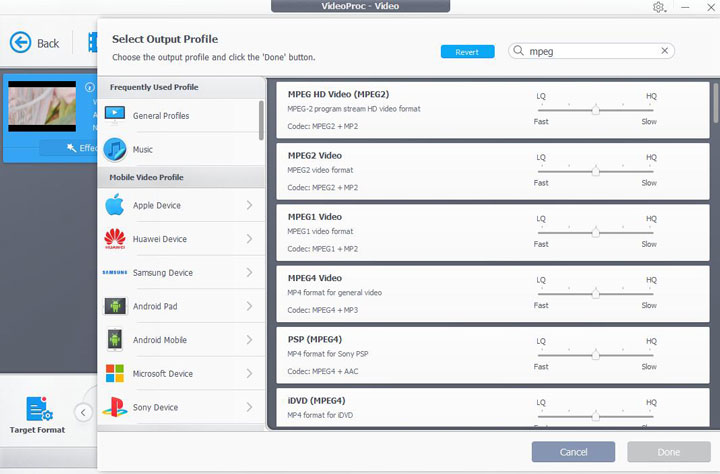The image size is (720, 474).
Task: Click the Revert button
Action: (x=467, y=52)
